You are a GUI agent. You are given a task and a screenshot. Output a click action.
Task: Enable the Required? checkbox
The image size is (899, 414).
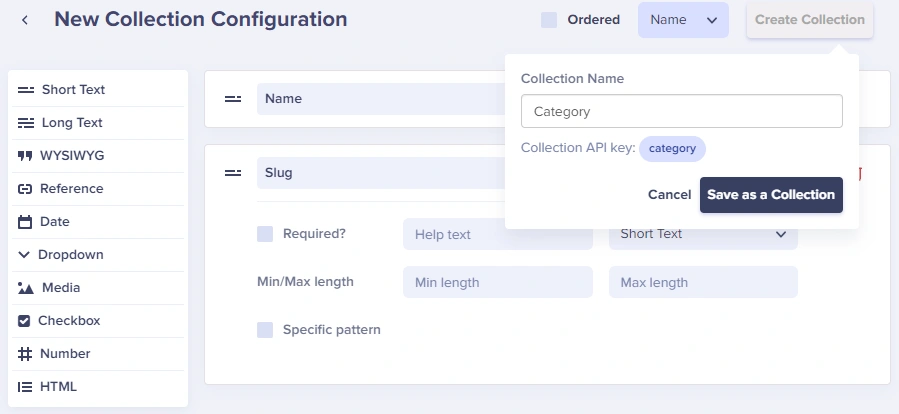(x=265, y=234)
